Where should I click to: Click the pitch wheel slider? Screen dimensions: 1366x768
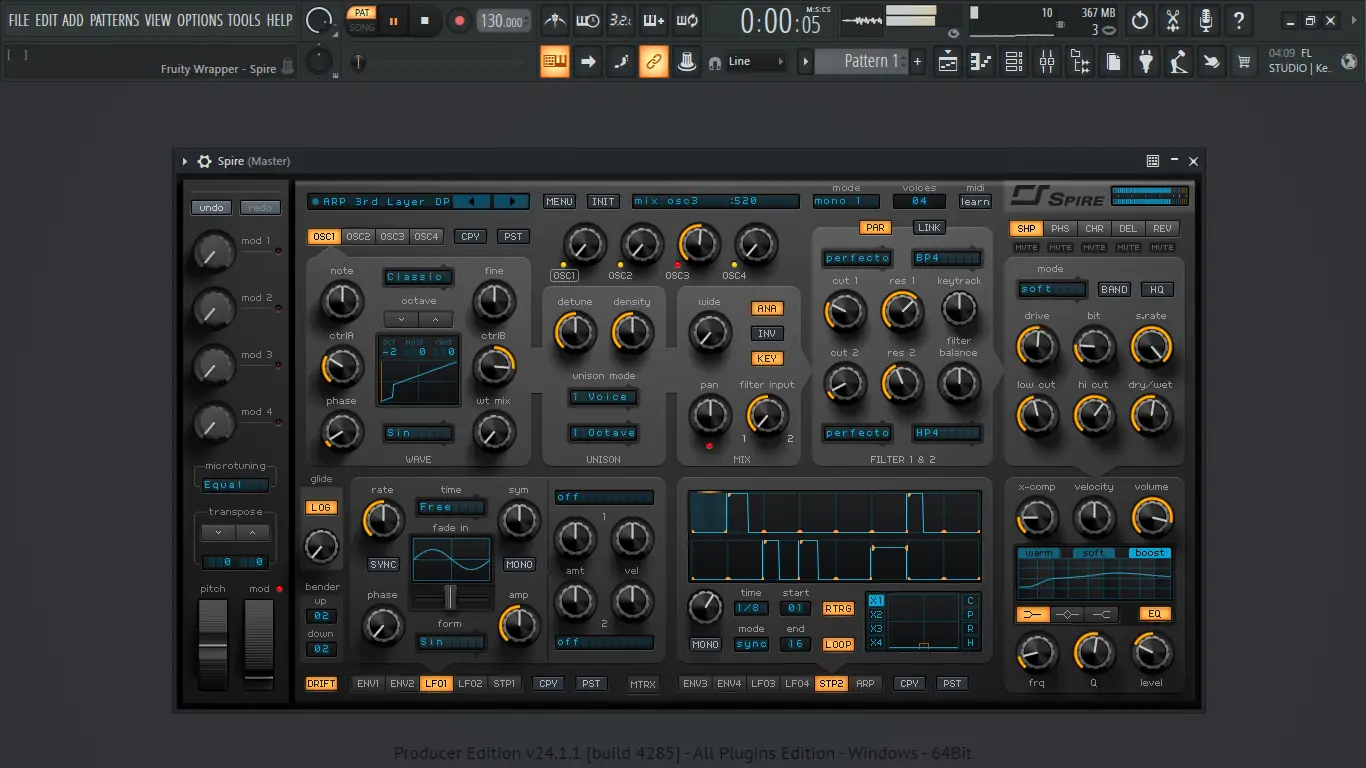pos(213,644)
